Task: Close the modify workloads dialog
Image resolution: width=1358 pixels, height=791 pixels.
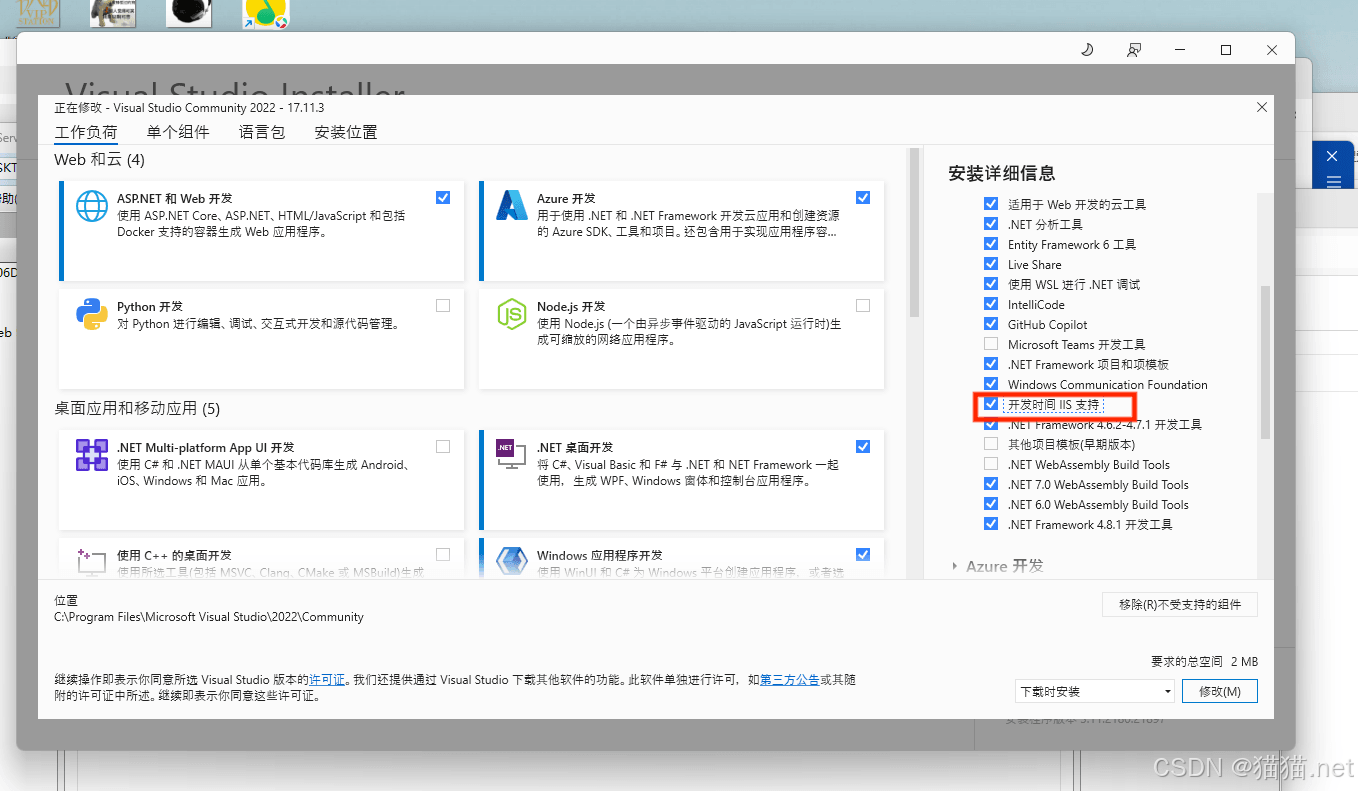Action: pos(1262,107)
